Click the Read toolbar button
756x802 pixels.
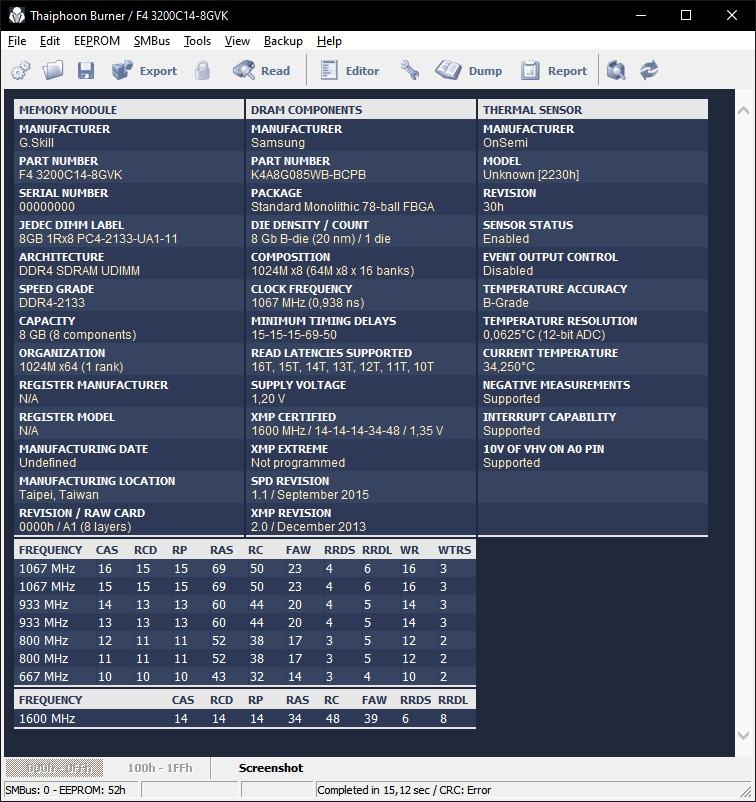pyautogui.click(x=261, y=70)
